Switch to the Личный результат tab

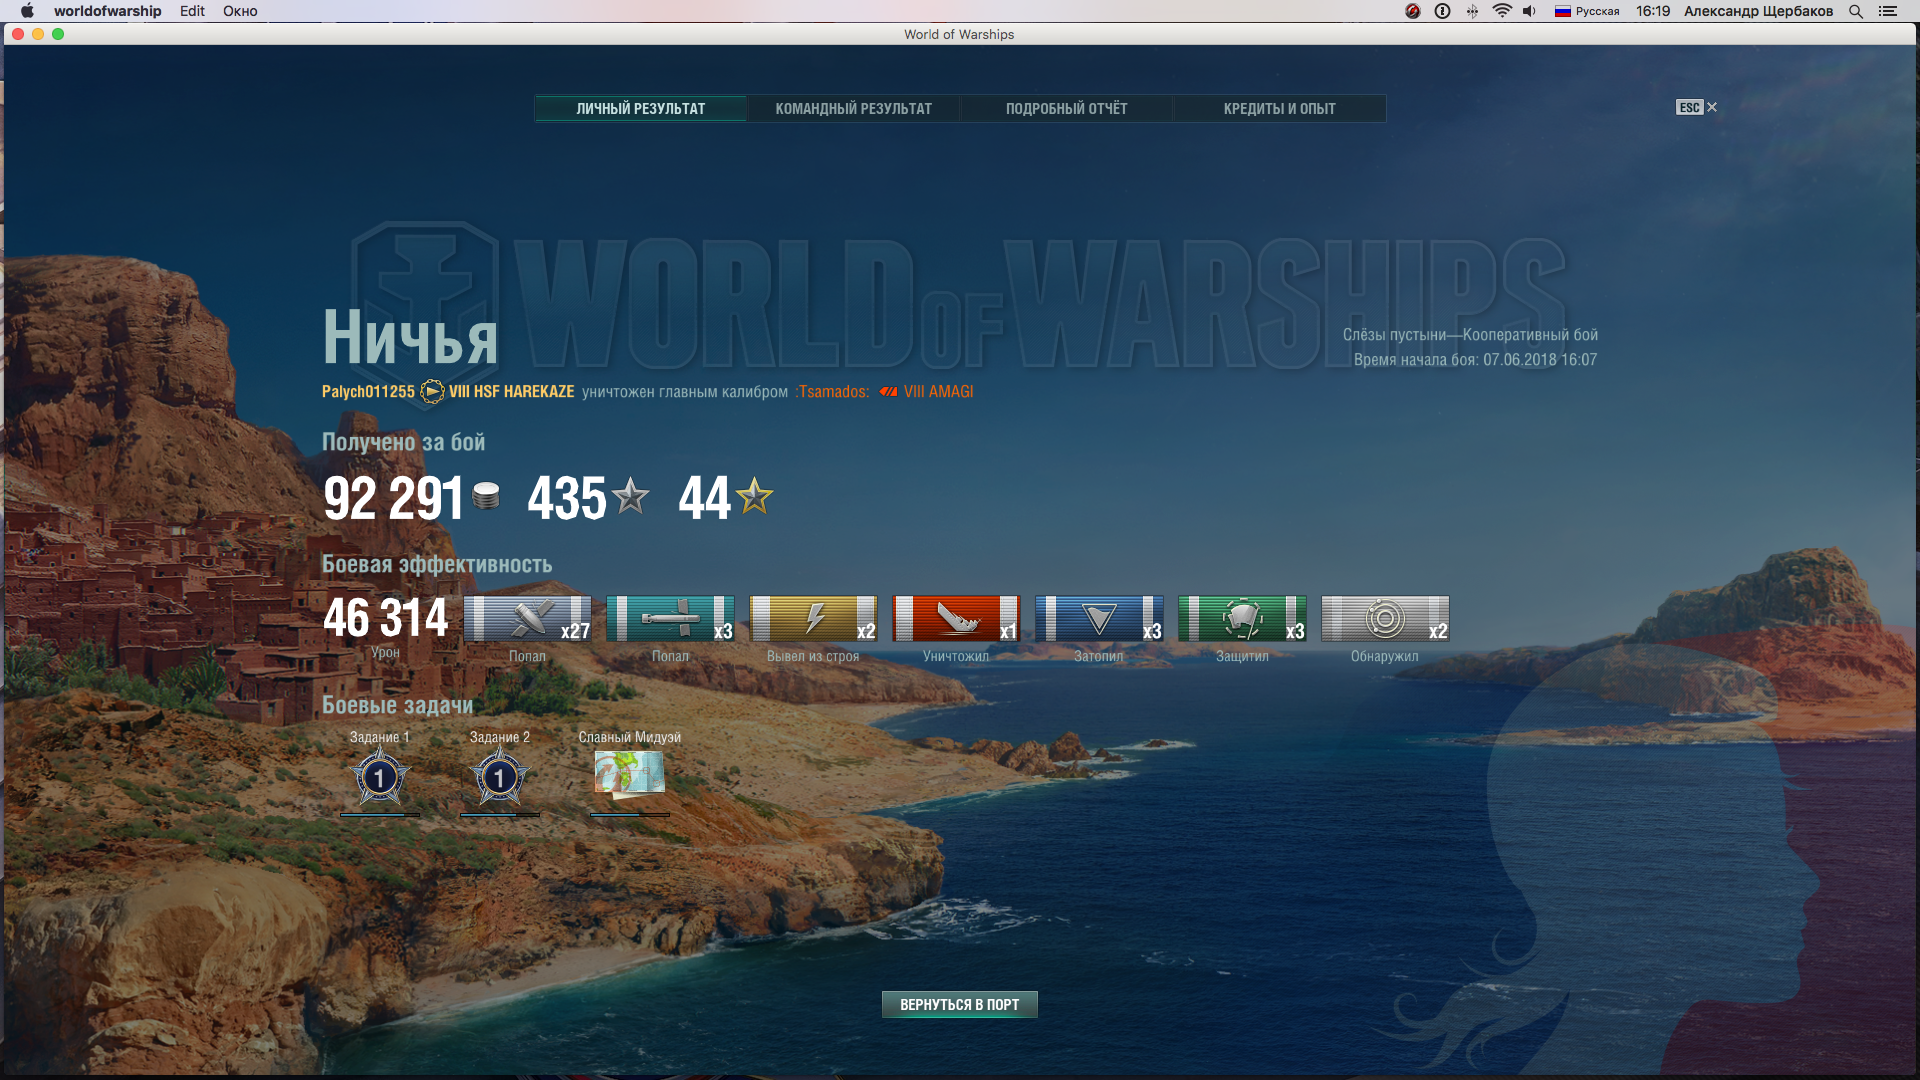pos(641,108)
